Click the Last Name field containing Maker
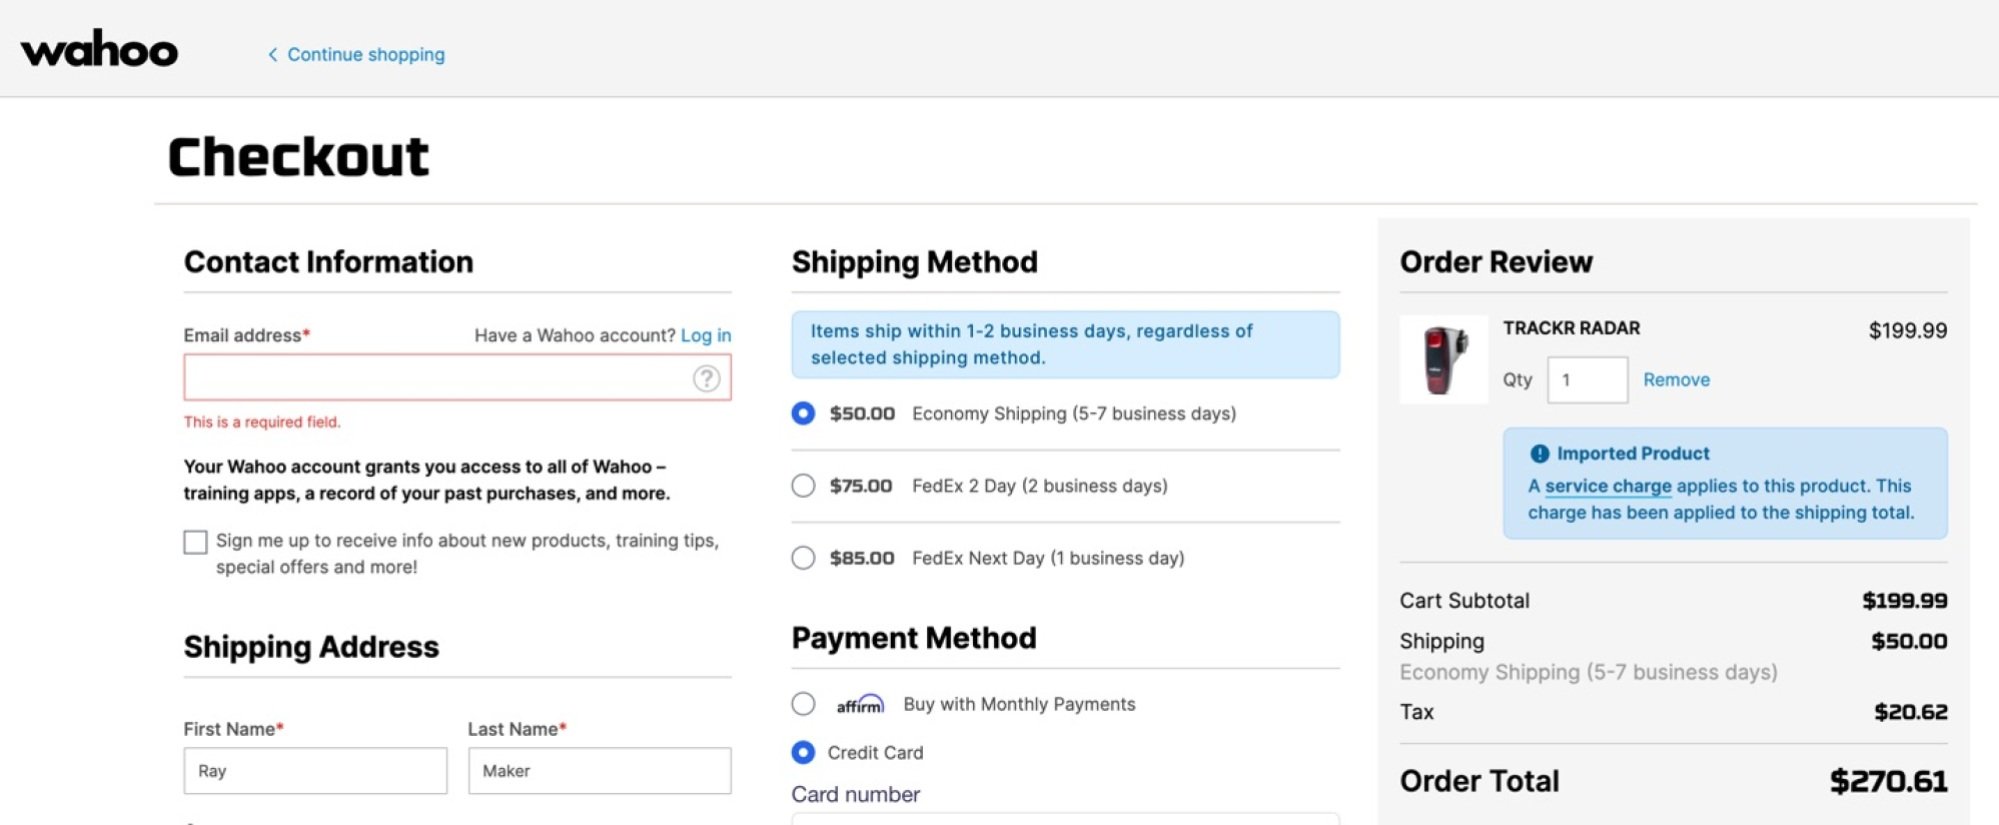The width and height of the screenshot is (1999, 825). [599, 771]
